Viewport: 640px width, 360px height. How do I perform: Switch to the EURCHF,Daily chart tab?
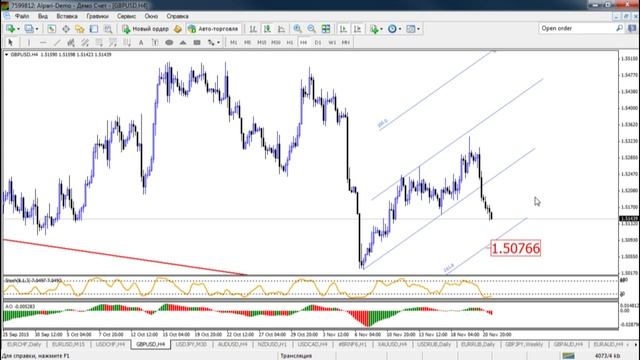pos(24,344)
